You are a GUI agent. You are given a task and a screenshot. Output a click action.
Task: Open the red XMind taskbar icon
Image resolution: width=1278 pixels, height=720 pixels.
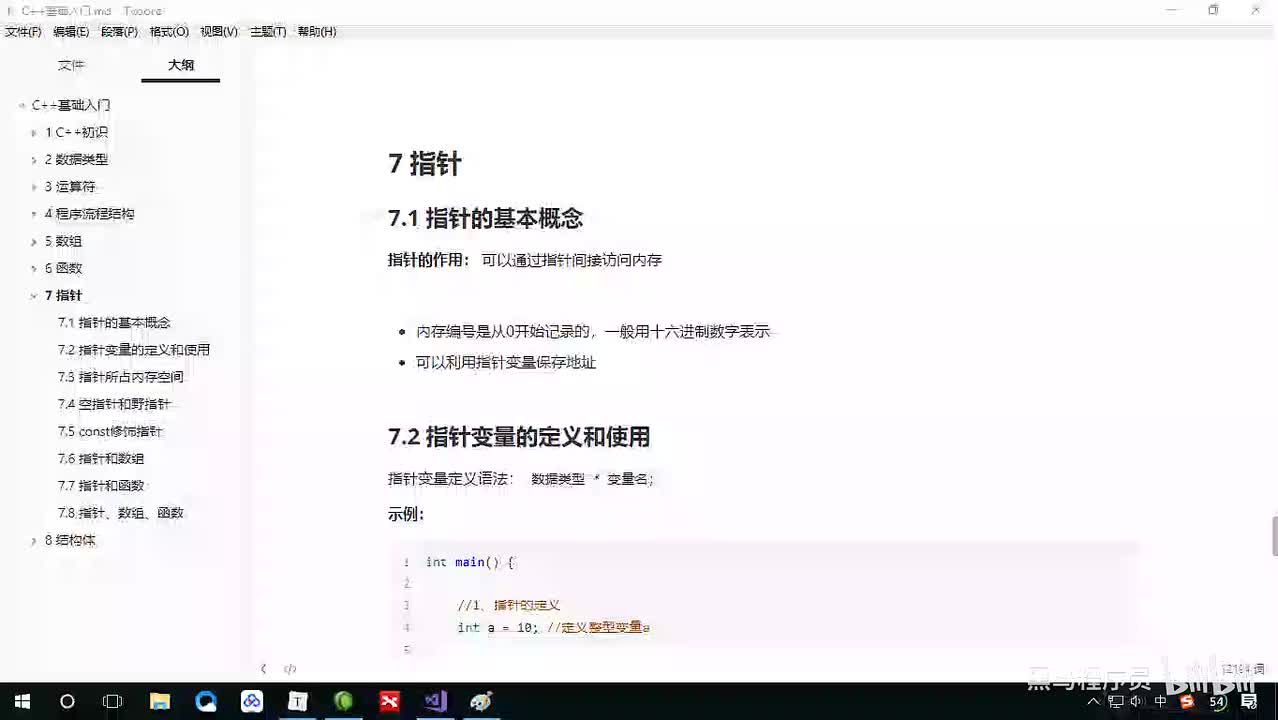pos(390,702)
